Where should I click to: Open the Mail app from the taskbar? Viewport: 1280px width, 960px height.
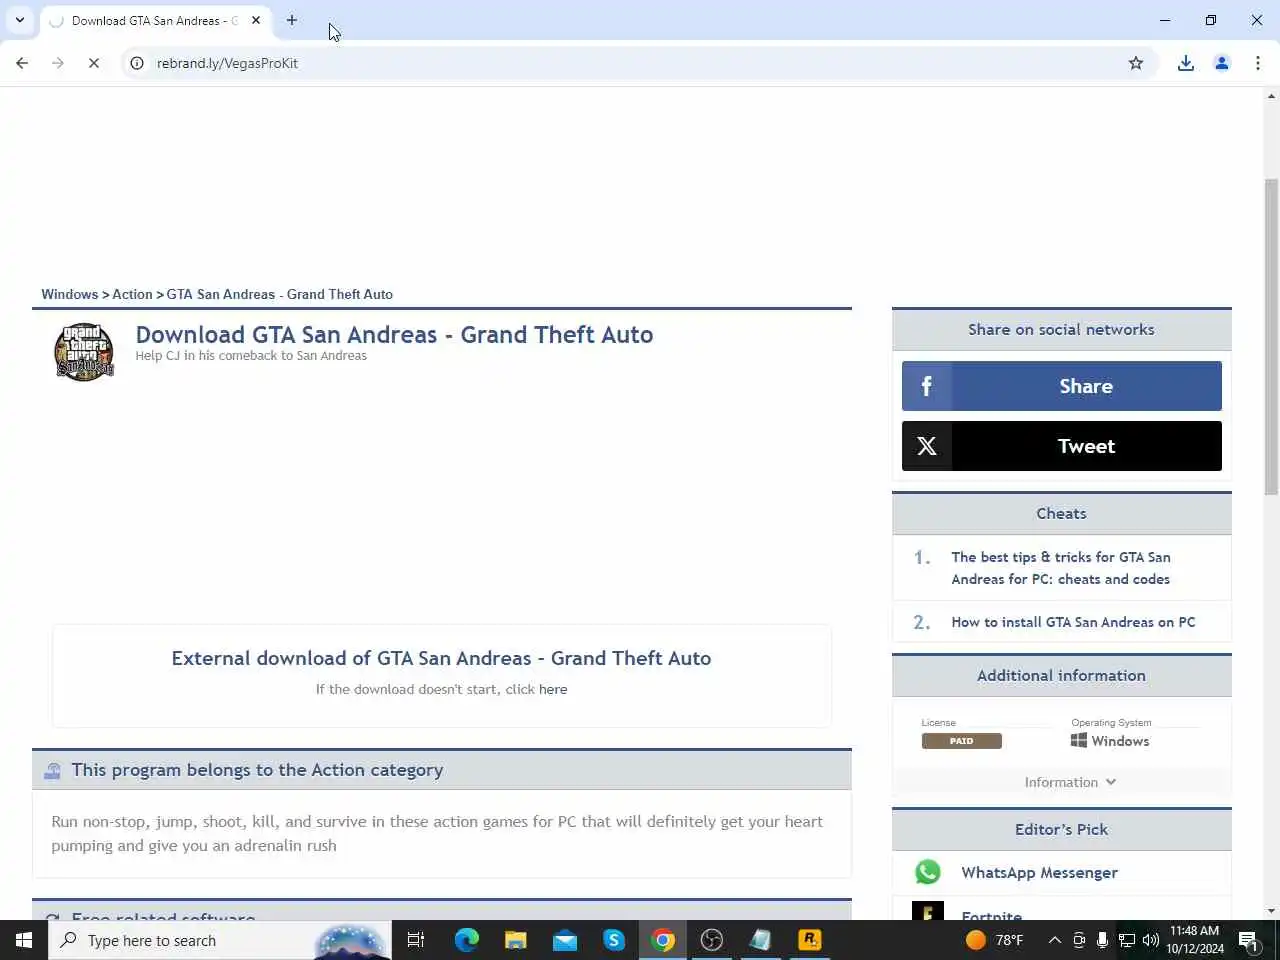pos(565,940)
